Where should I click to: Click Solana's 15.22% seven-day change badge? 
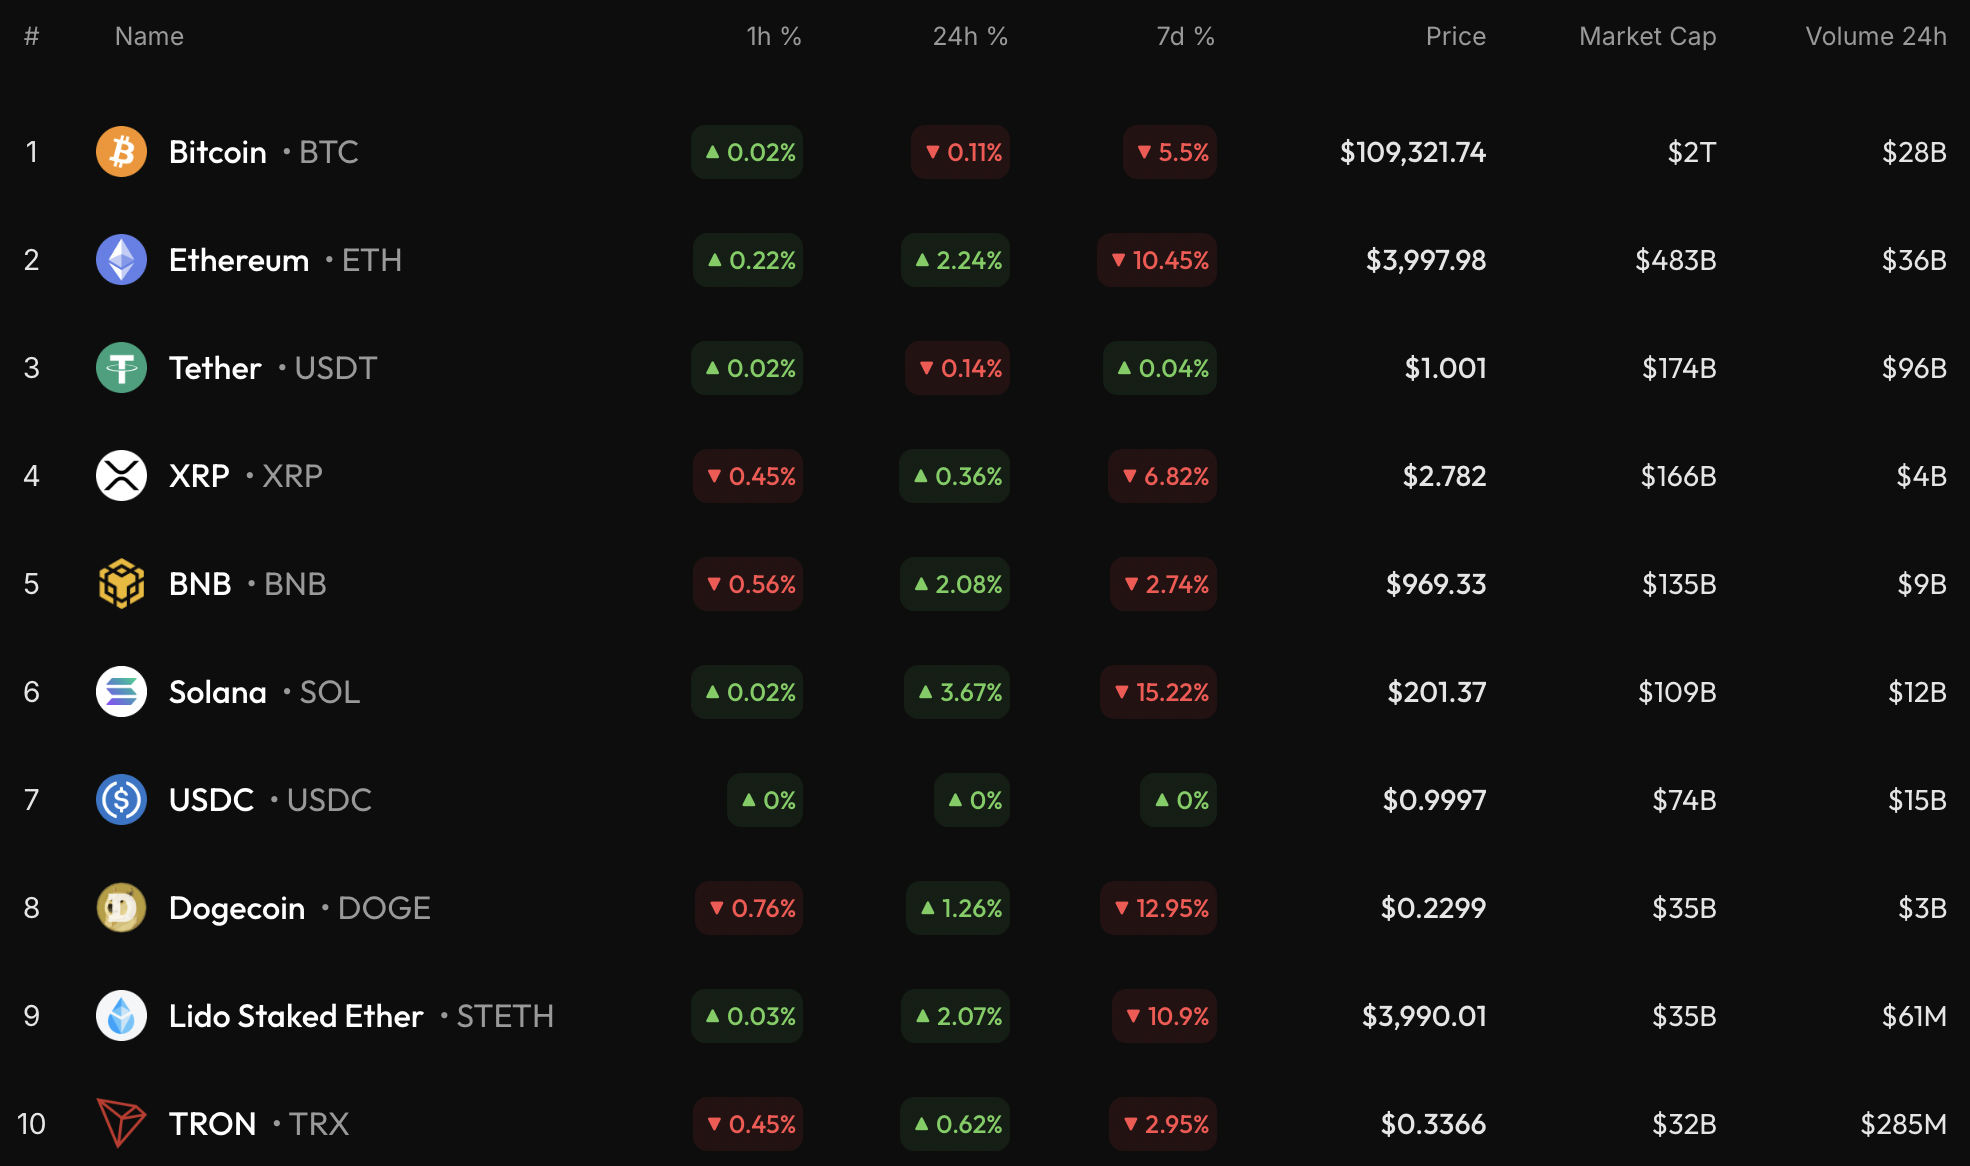pyautogui.click(x=1159, y=692)
